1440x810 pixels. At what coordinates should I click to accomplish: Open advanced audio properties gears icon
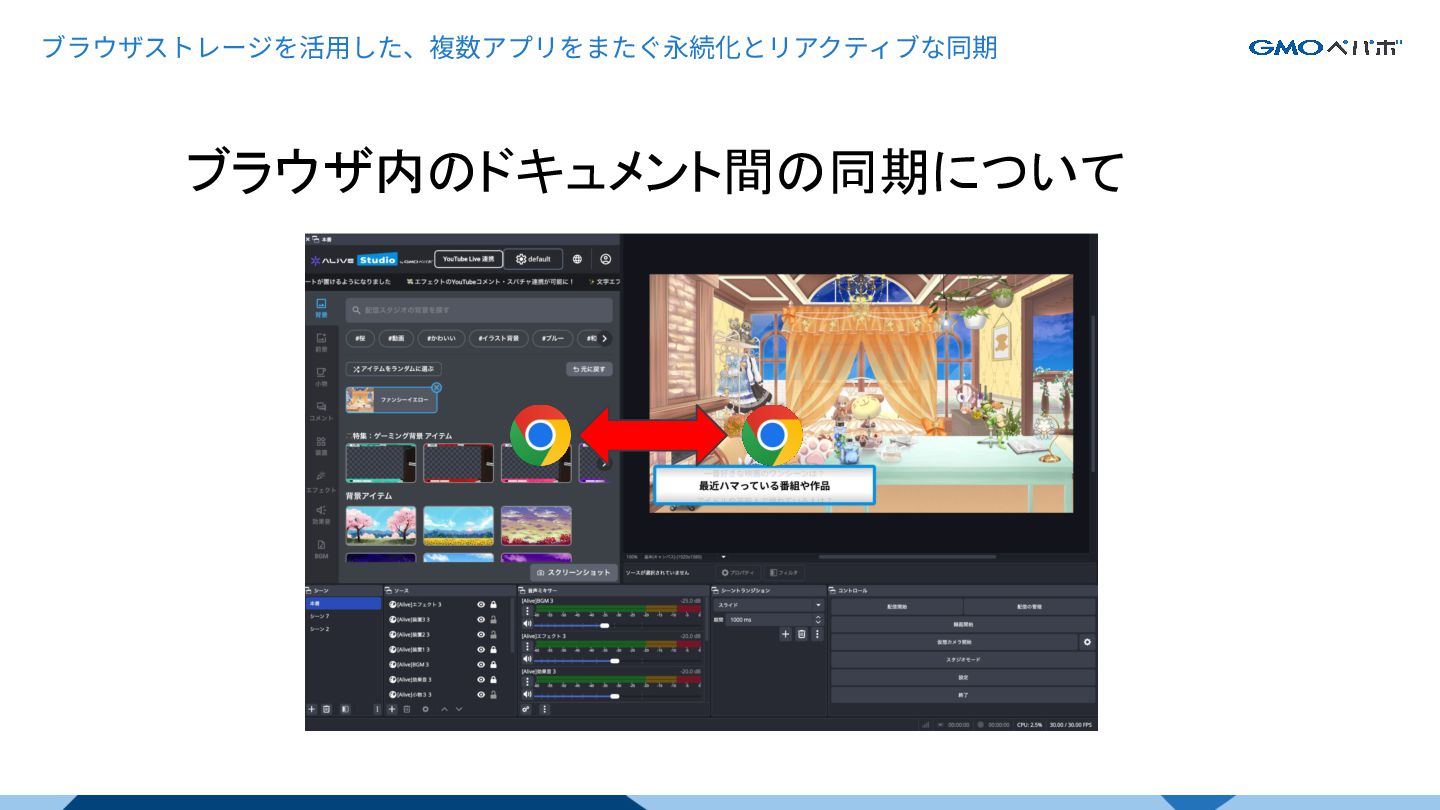[x=527, y=709]
